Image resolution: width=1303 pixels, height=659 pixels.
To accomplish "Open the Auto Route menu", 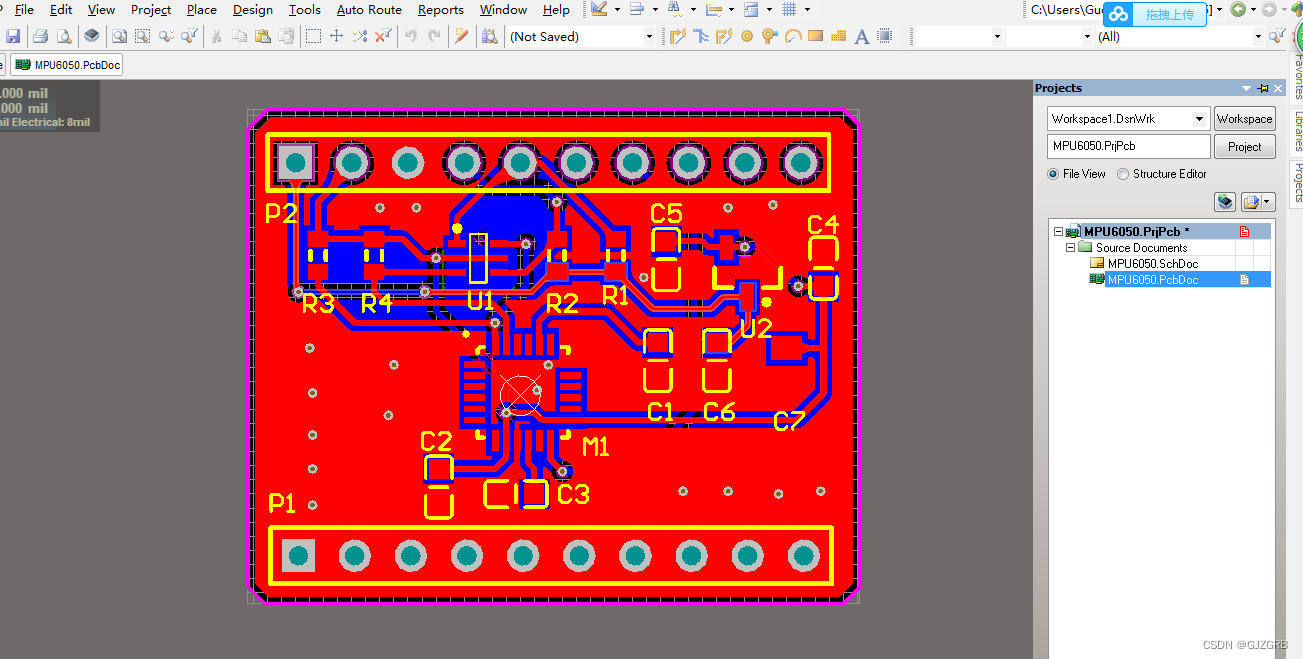I will pyautogui.click(x=369, y=10).
